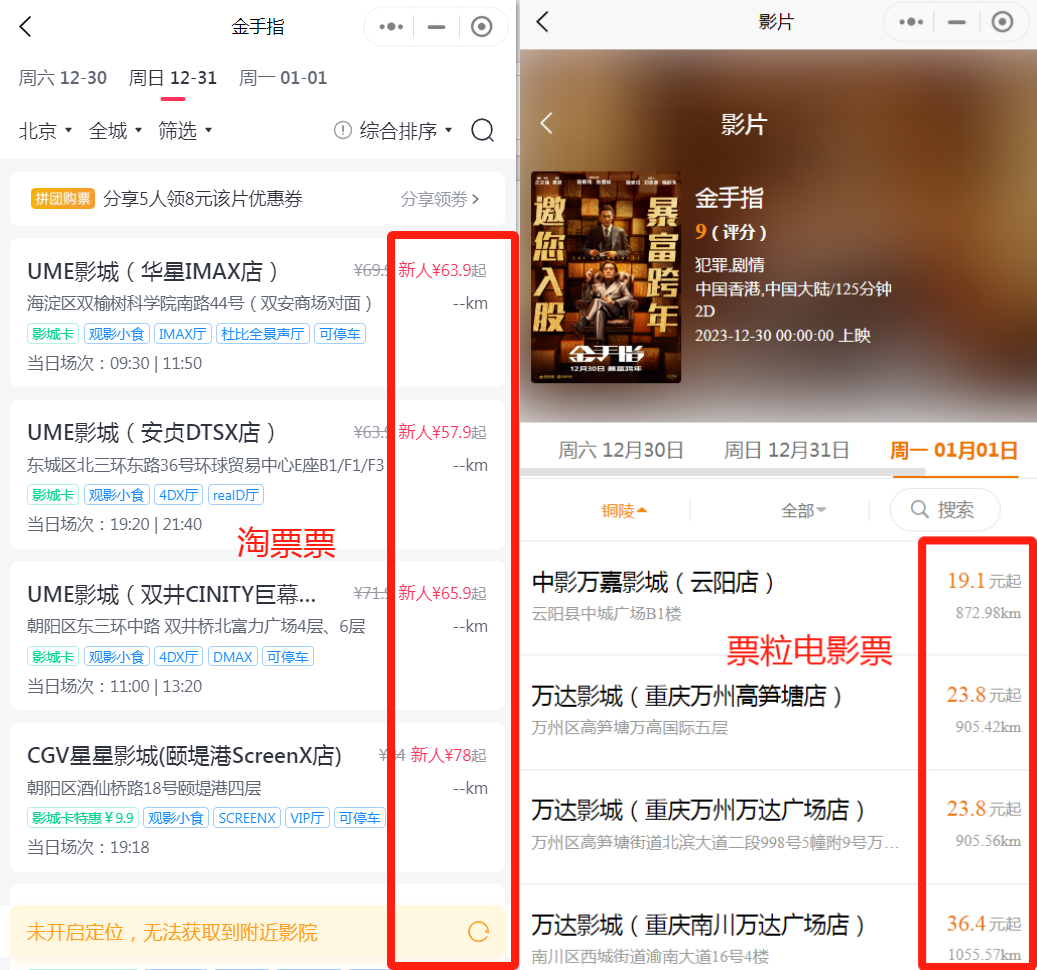Open UME影城（华星IMAX店）cinema
This screenshot has height=970, width=1037.
click(257, 312)
